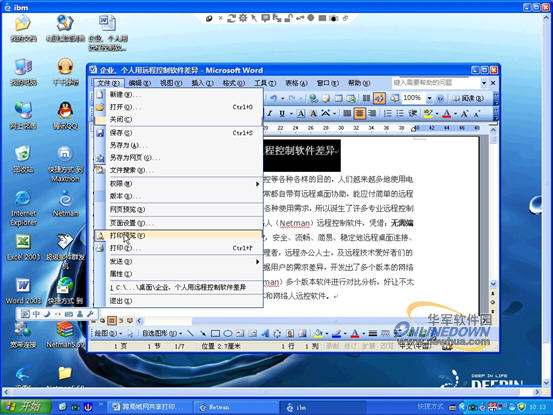This screenshot has width=553, height=415.
Task: Click the Text Box drawing icon
Action: click(x=240, y=333)
